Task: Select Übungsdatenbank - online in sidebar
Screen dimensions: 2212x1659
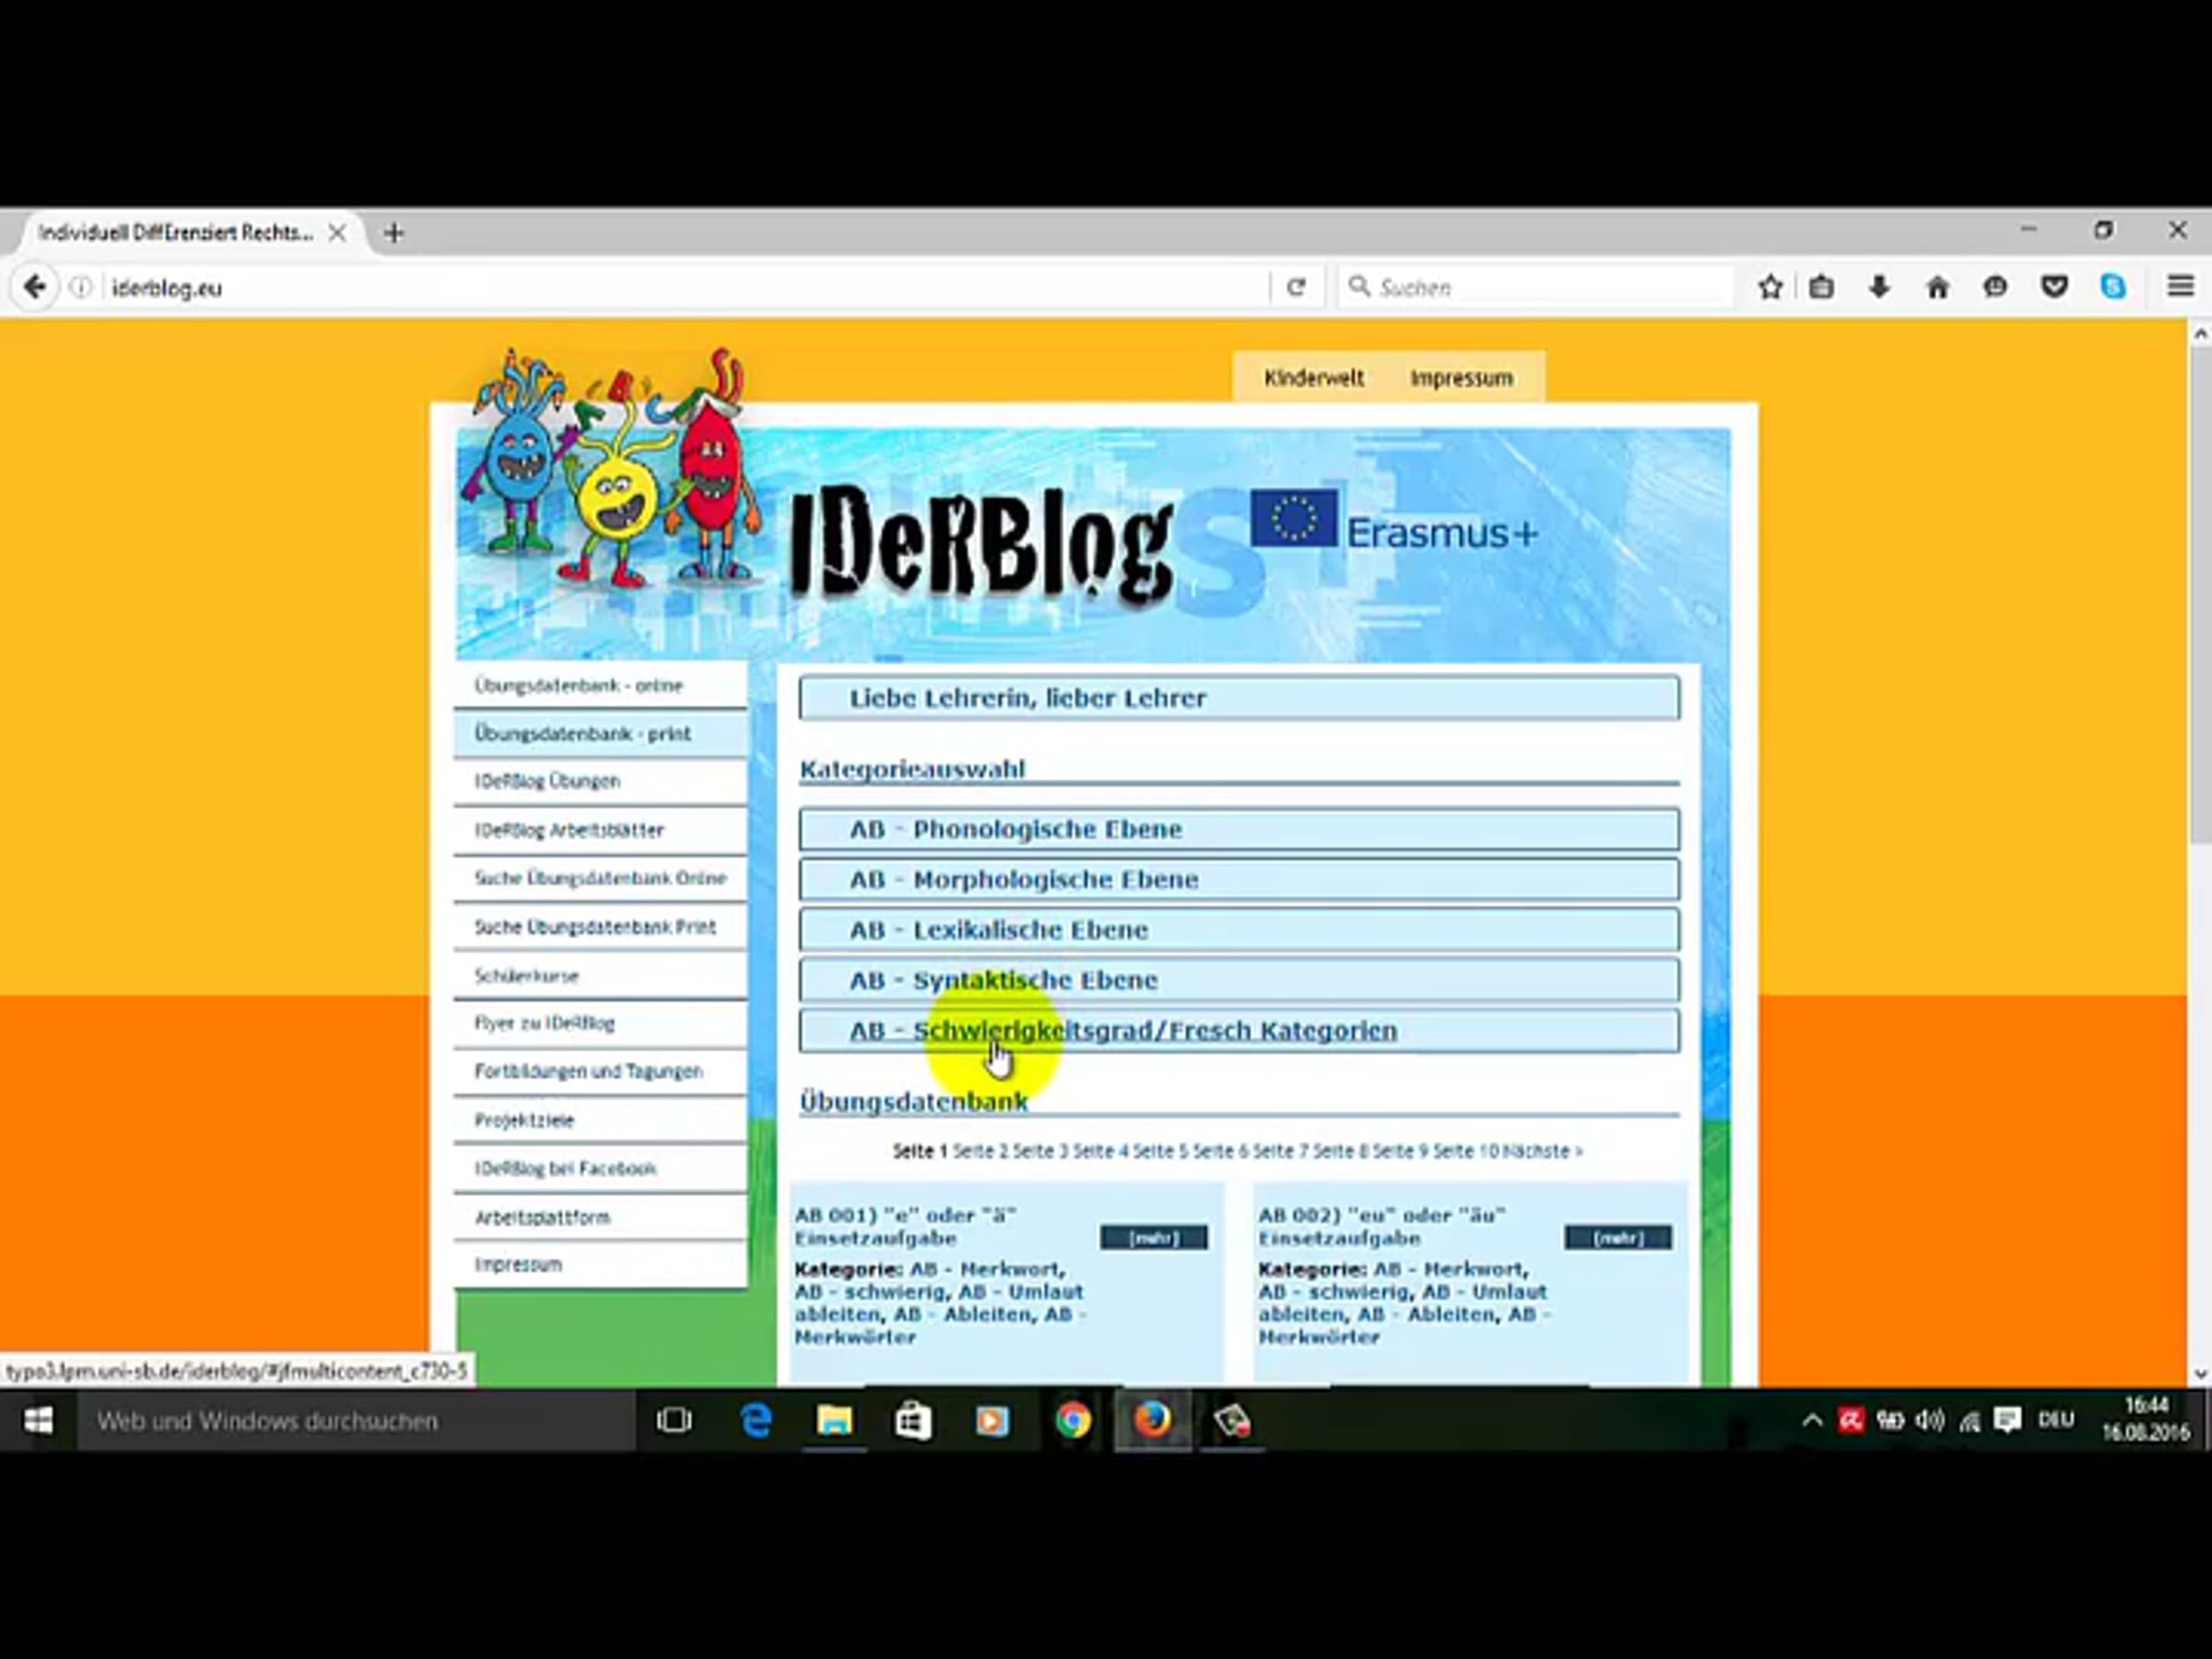Action: [578, 686]
